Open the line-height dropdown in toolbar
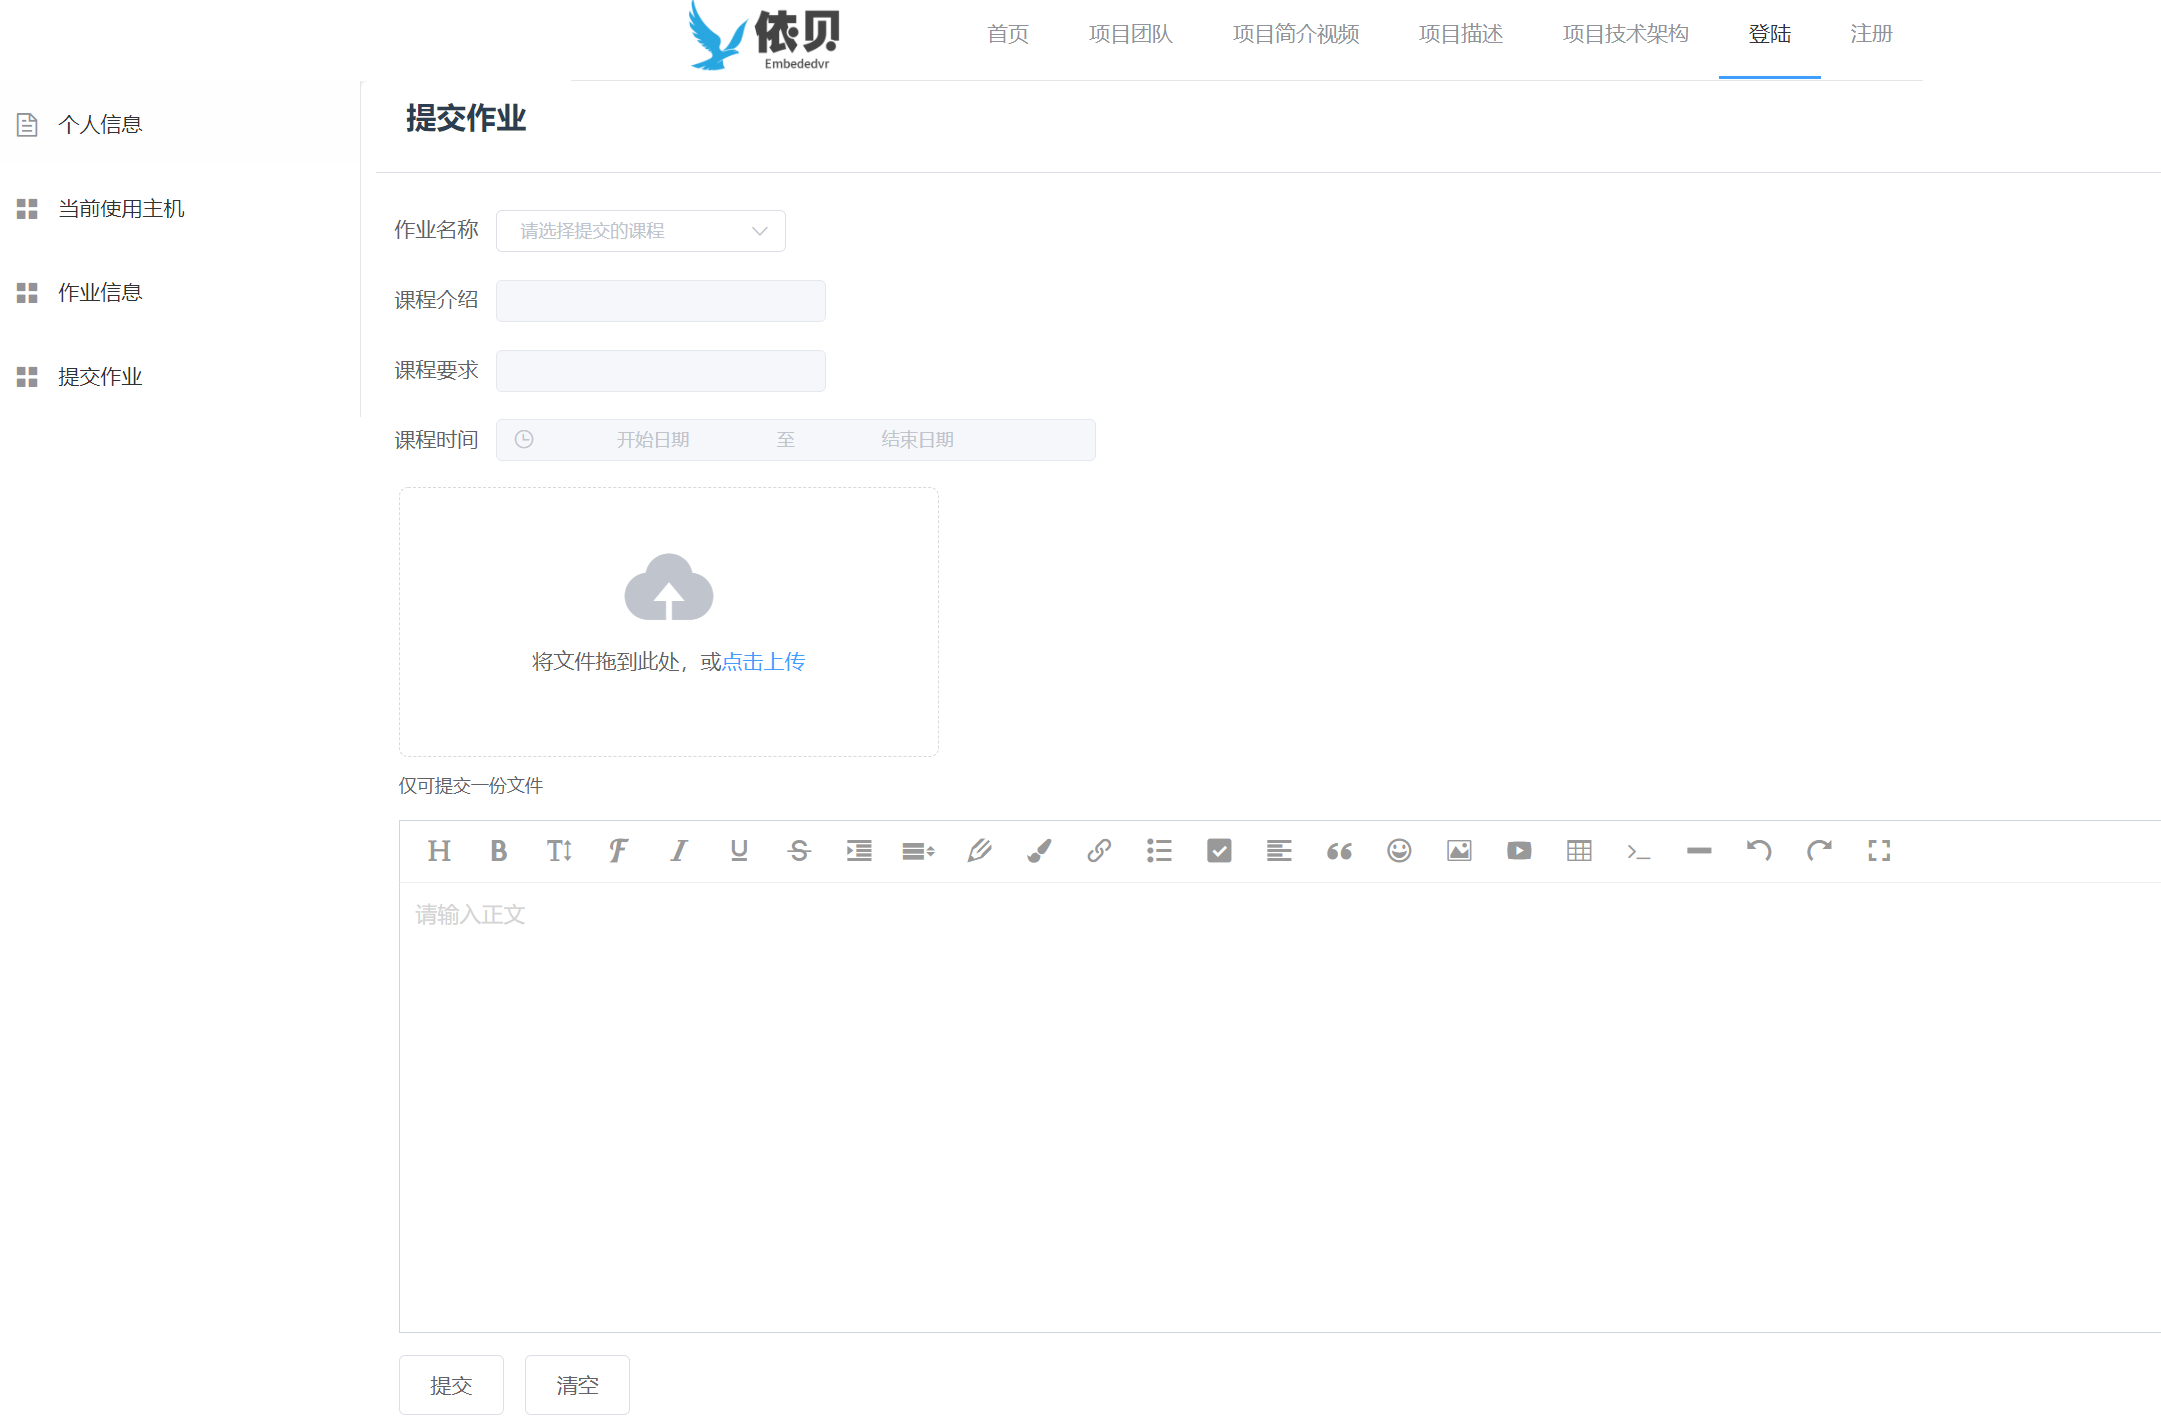The height and width of the screenshot is (1425, 2161). (x=918, y=851)
